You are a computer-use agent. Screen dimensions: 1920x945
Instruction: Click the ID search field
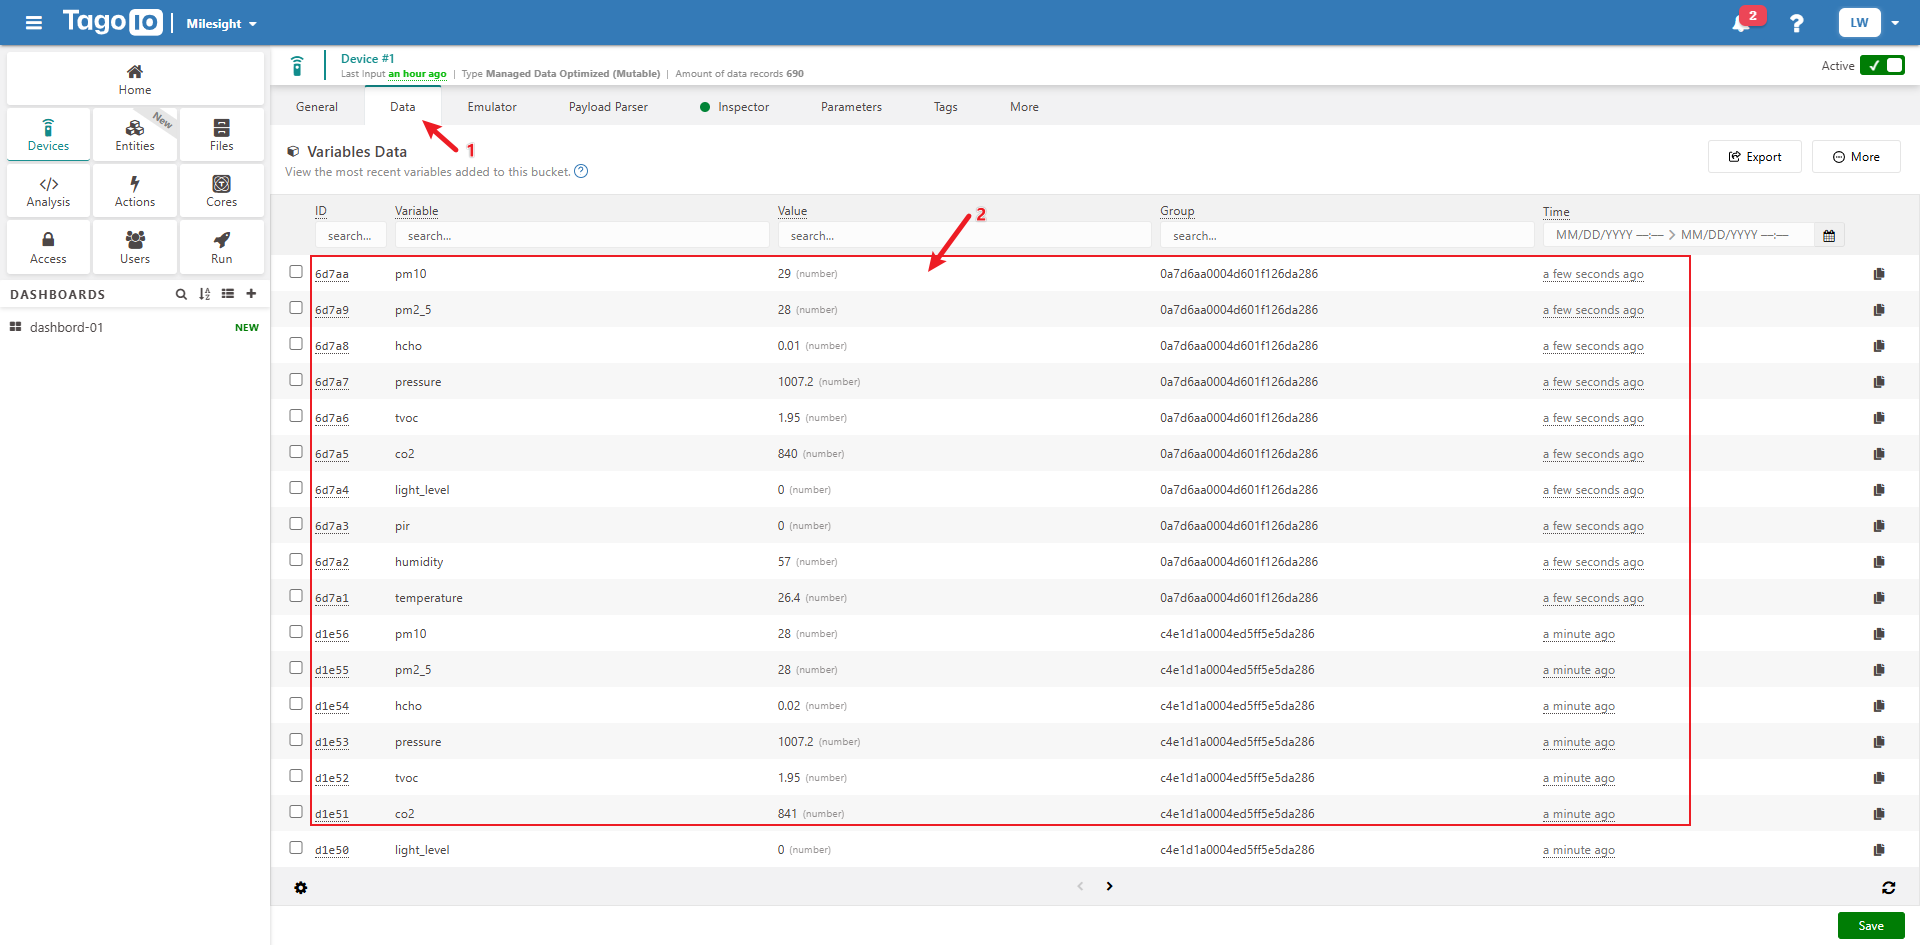coord(350,236)
